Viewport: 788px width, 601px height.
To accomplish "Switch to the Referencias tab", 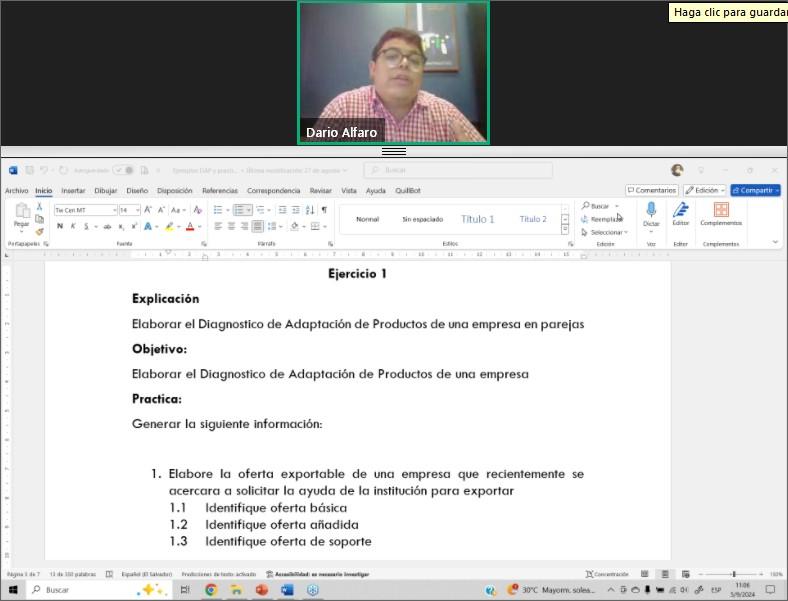I will click(220, 190).
